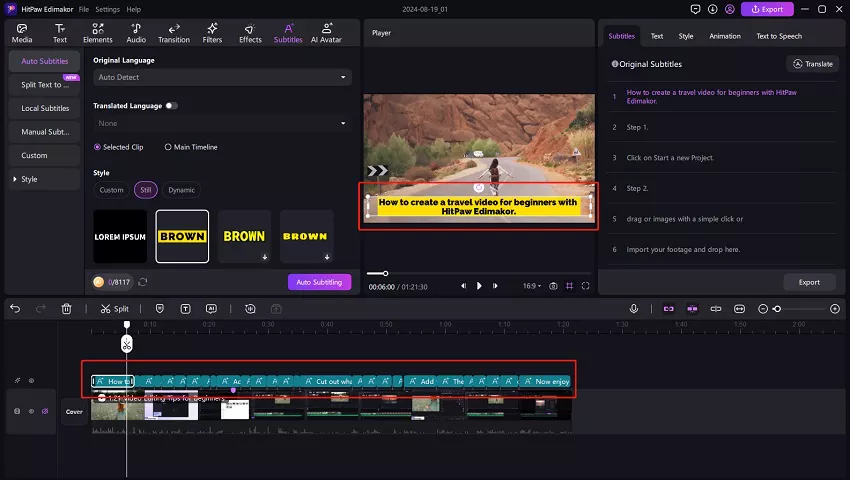Hide the video track with eye icon
This screenshot has height=480, width=850.
point(31,411)
